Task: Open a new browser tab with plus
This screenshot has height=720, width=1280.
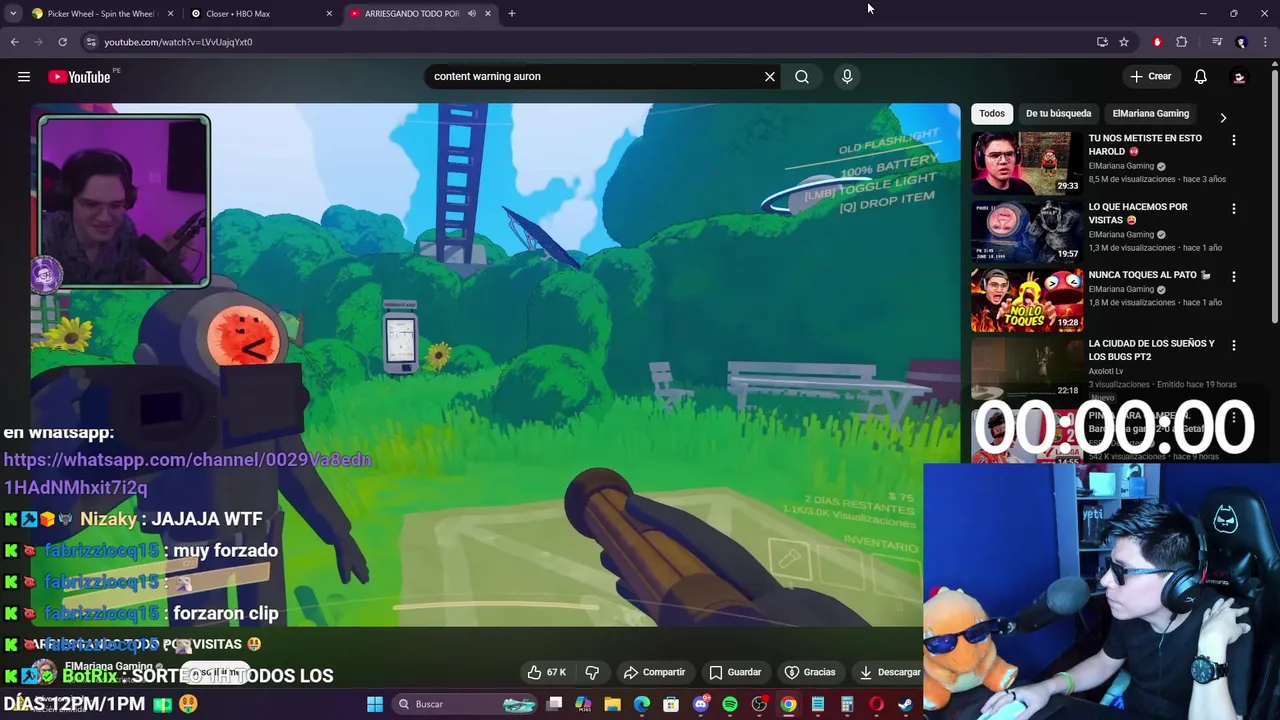Action: coord(512,13)
